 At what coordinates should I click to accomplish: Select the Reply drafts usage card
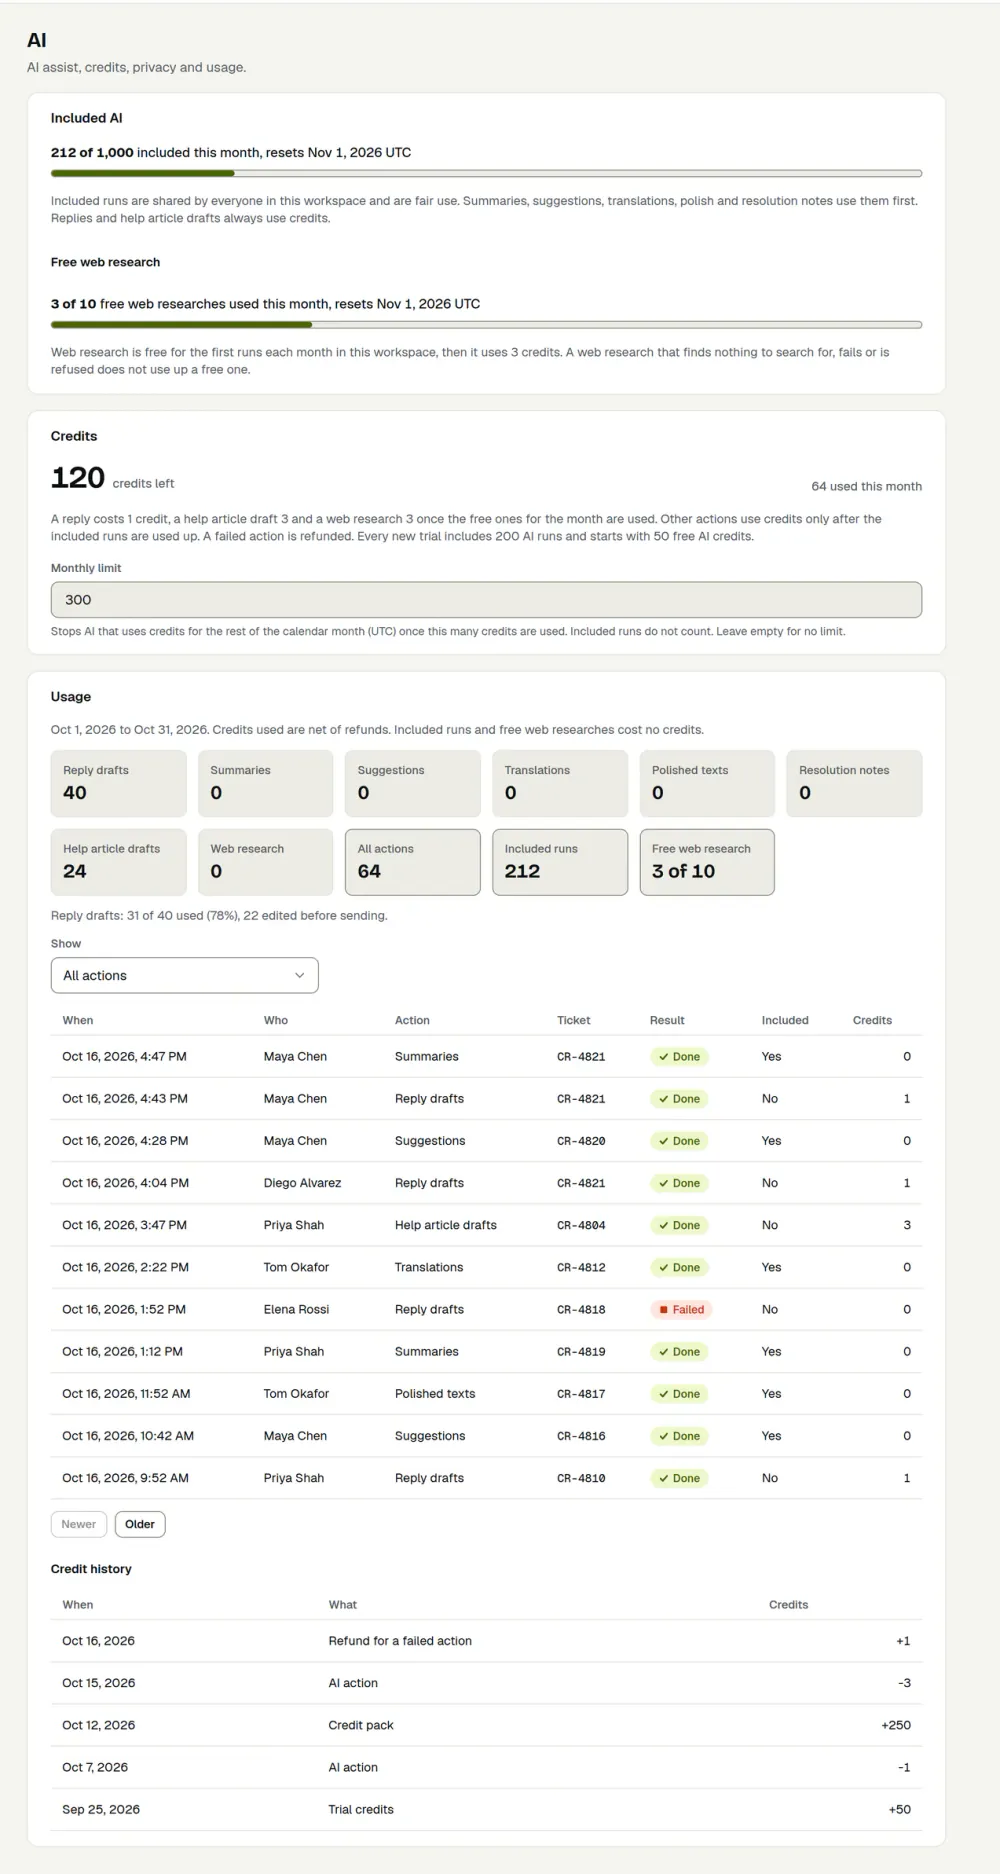click(118, 783)
